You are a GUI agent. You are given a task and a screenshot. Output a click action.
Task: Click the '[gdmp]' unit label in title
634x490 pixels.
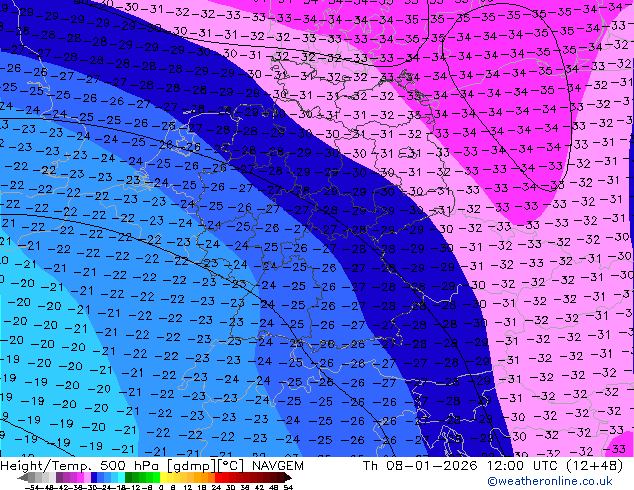[190, 466]
